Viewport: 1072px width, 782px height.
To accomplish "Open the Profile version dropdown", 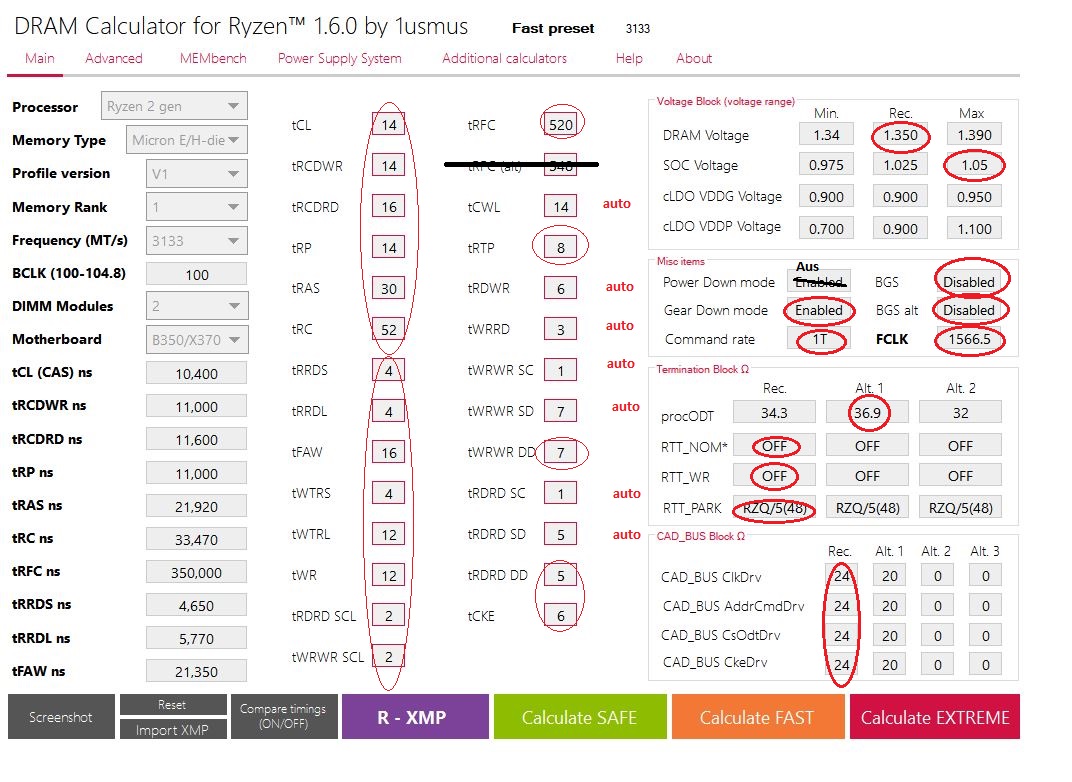I will (197, 174).
